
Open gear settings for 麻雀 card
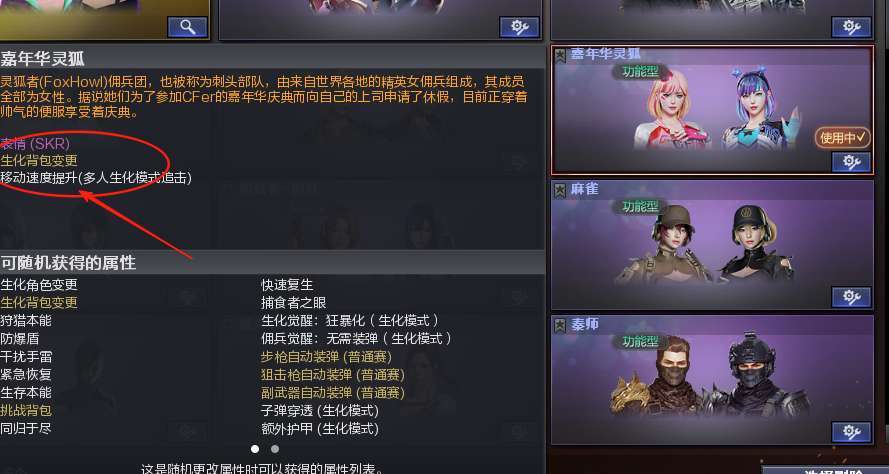tap(851, 297)
